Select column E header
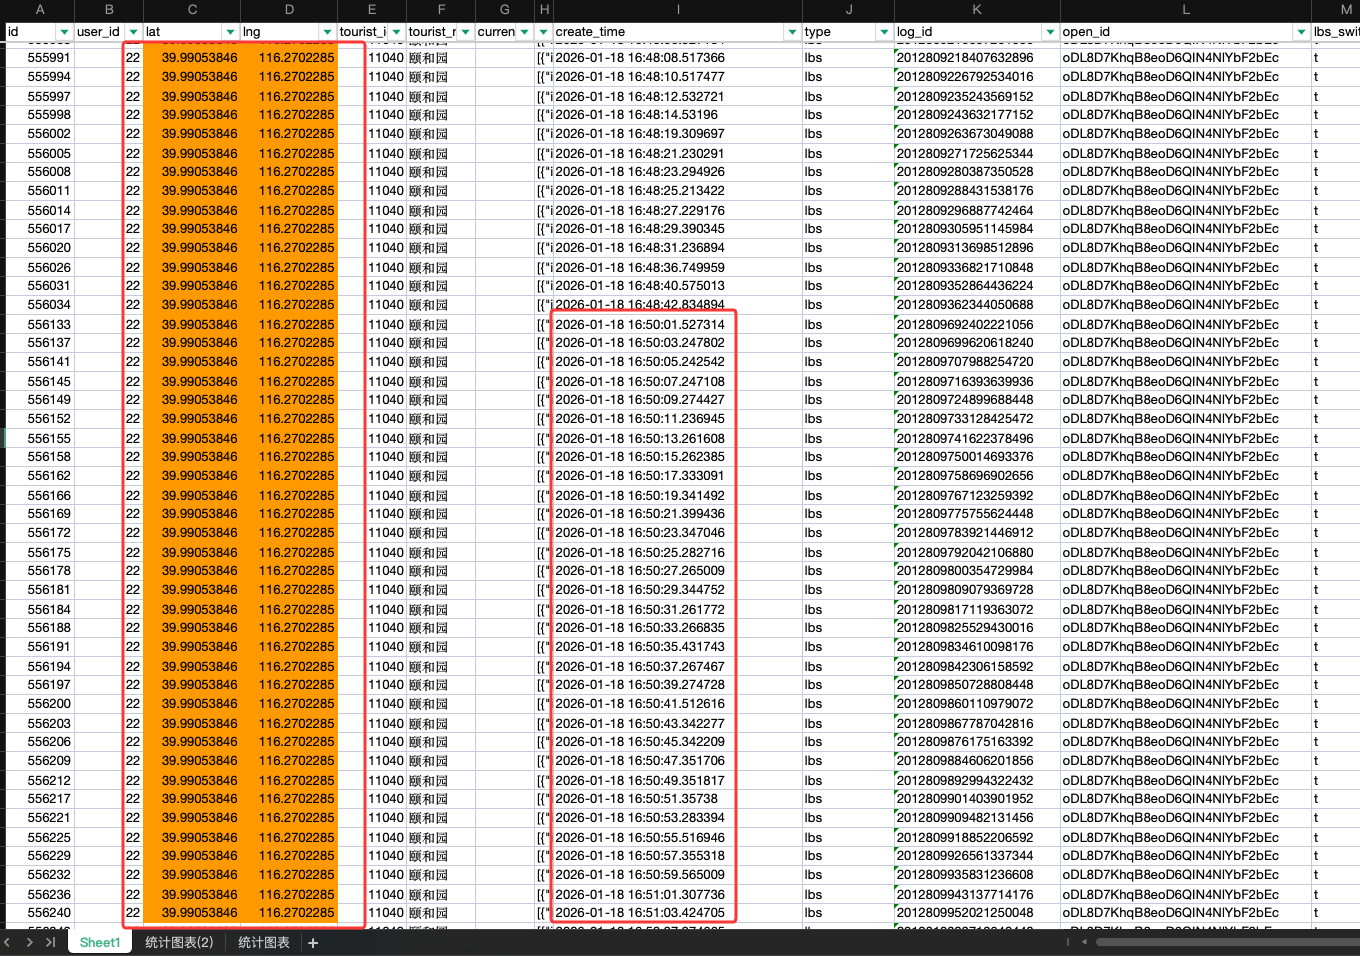The width and height of the screenshot is (1360, 956). pos(372,9)
